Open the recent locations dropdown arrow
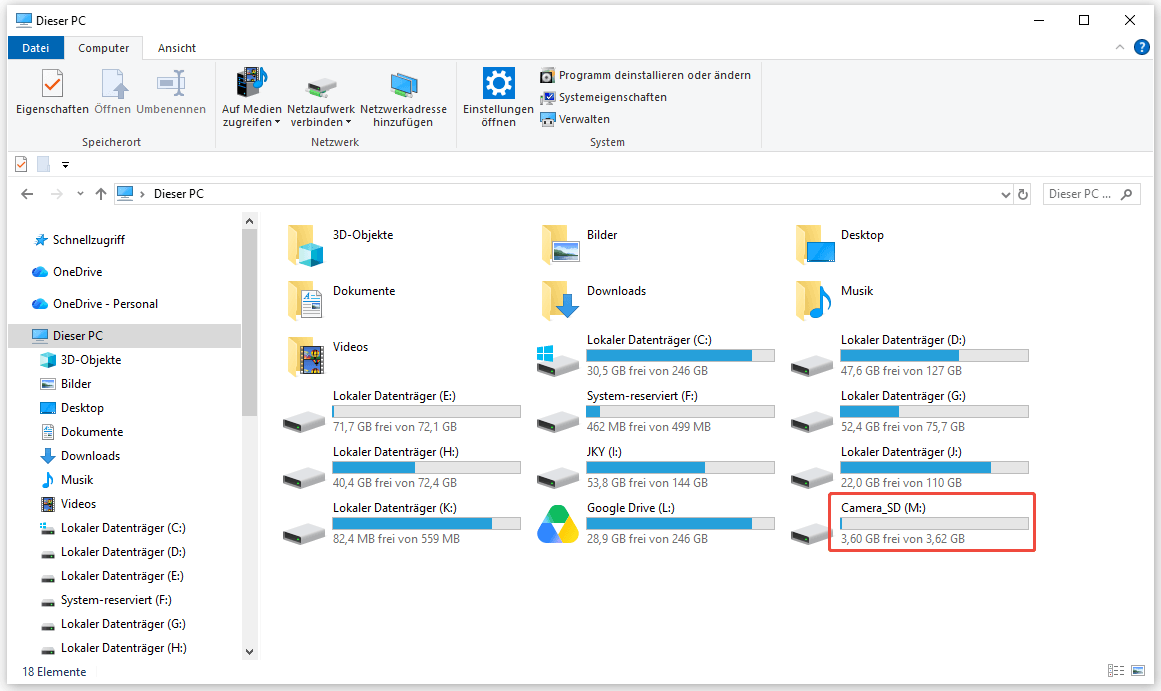 coord(80,194)
